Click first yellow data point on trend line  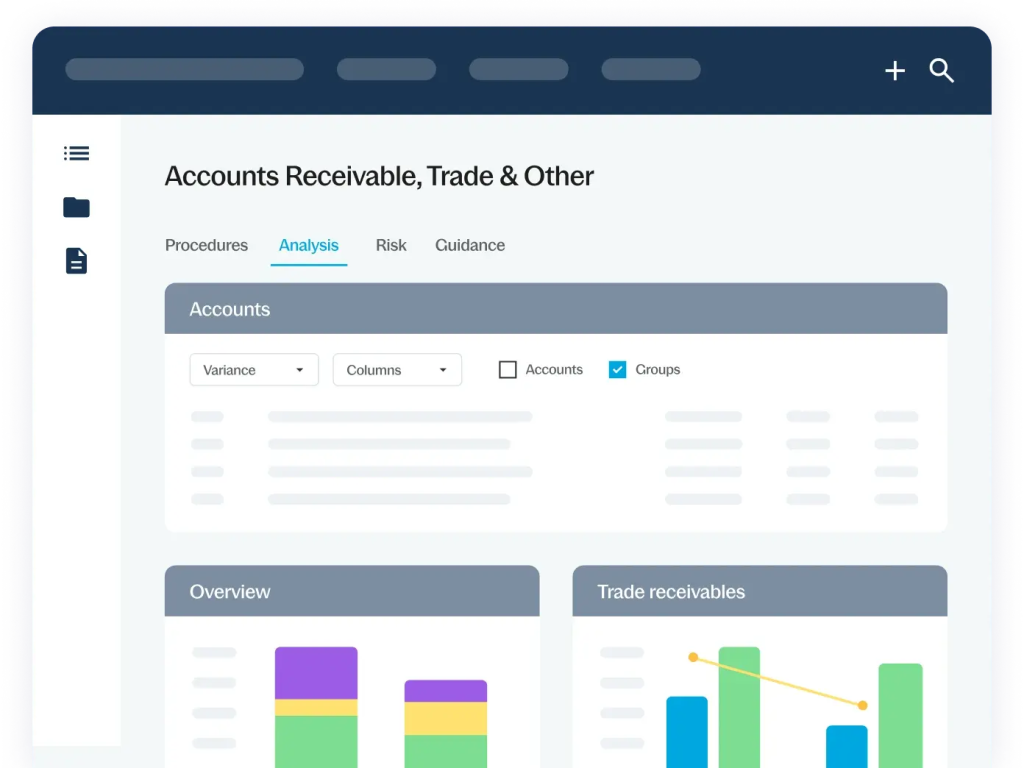[x=692, y=657]
